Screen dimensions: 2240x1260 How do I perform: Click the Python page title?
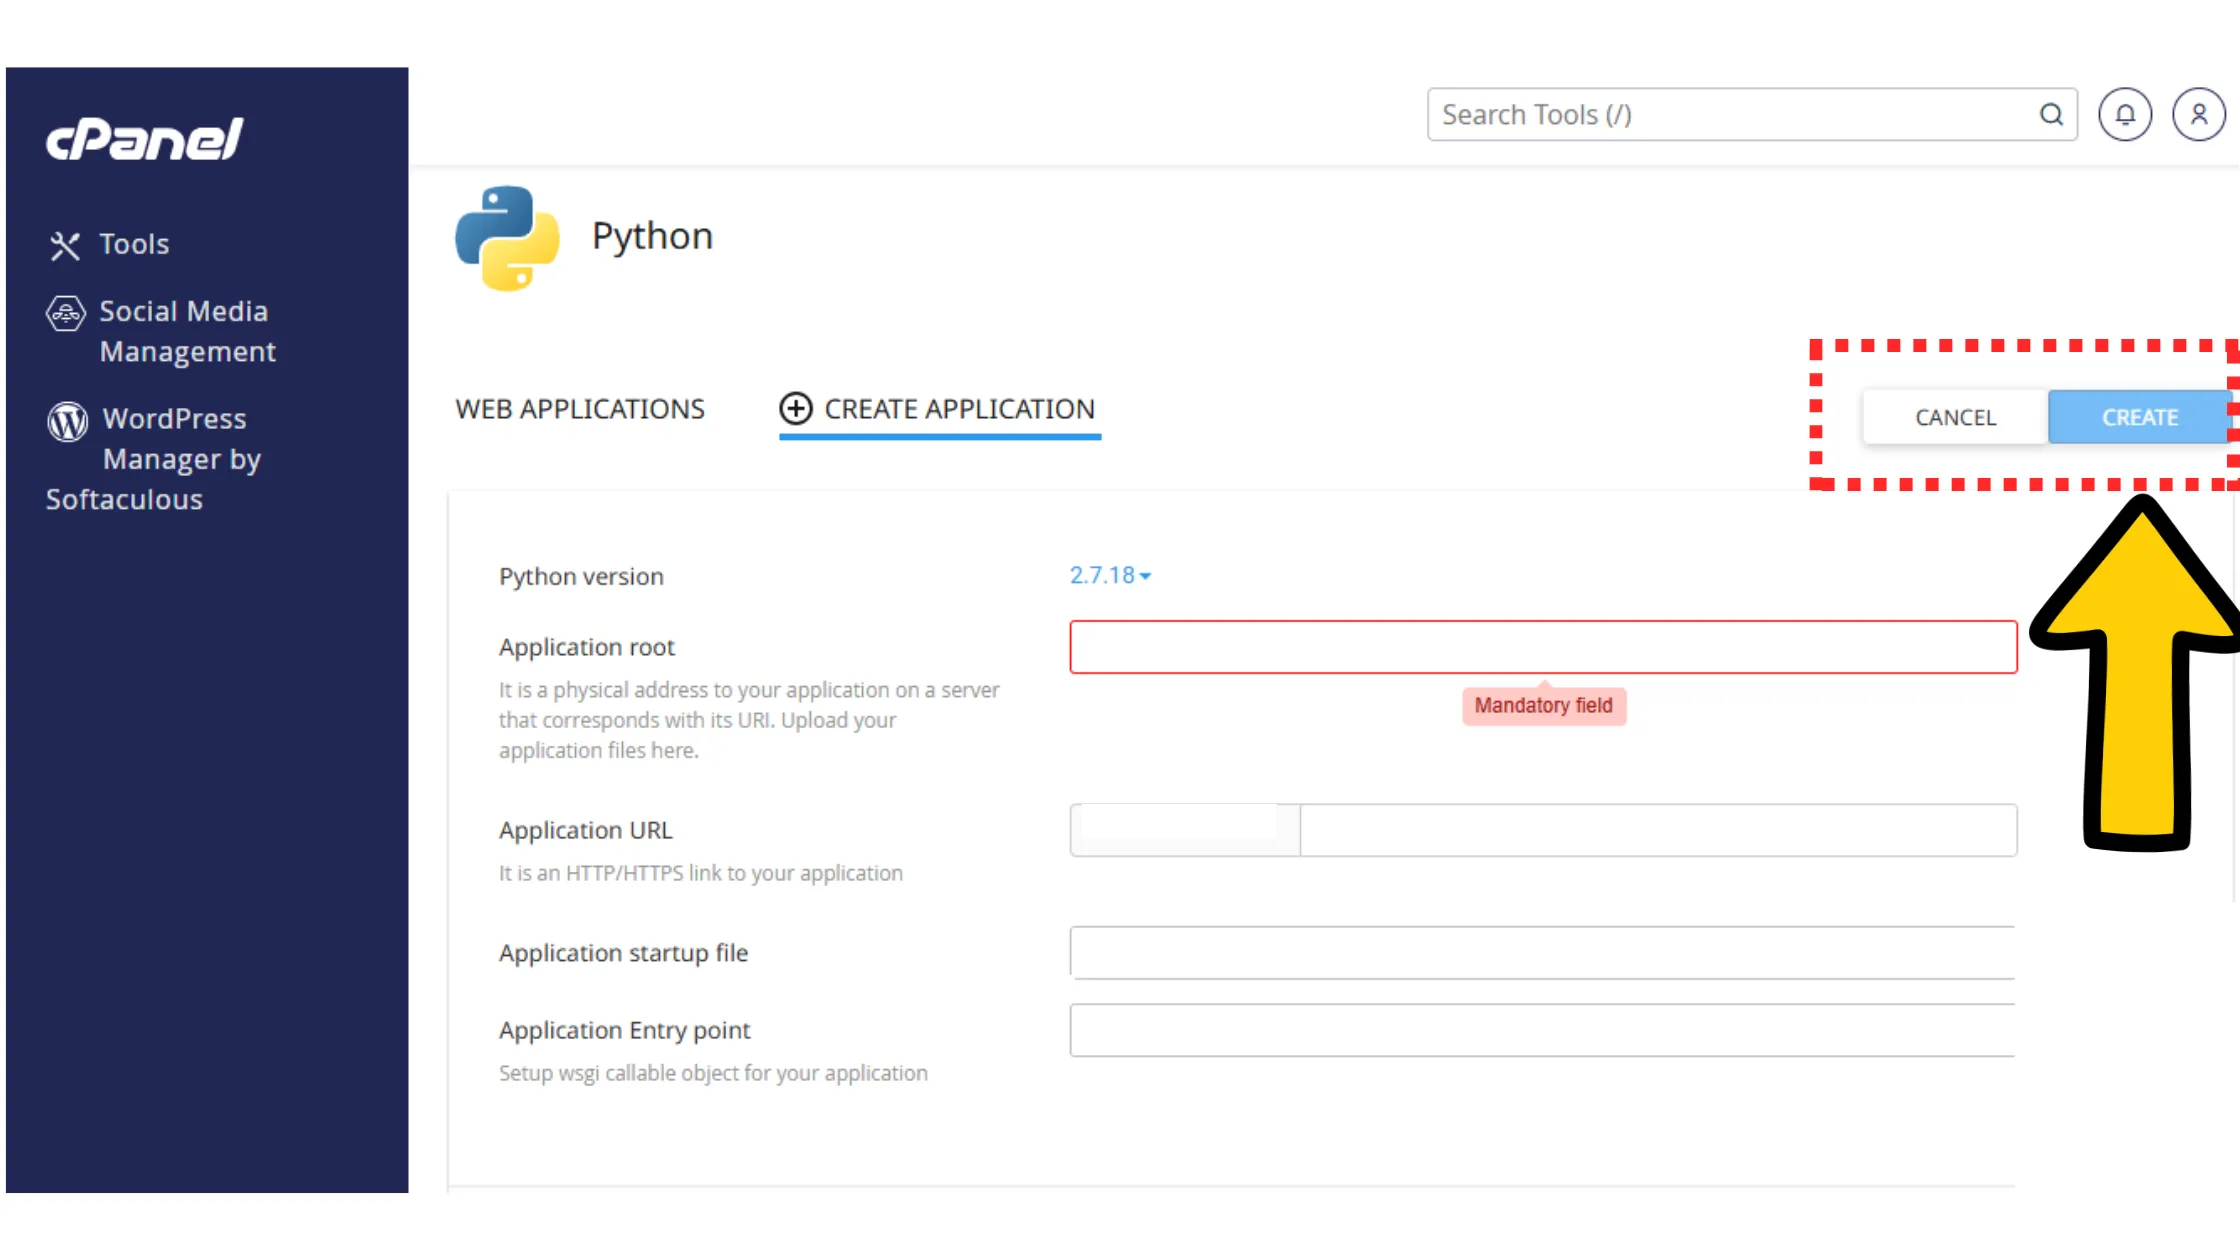(652, 237)
